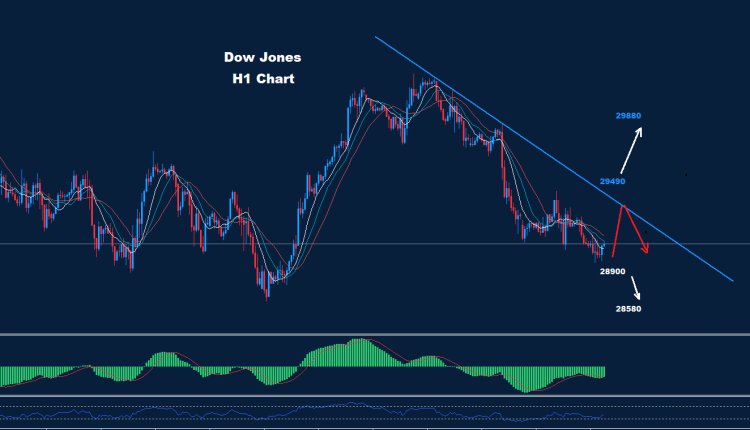Select the 28900 support price label
Screen dimensions: 750x430
click(x=612, y=272)
